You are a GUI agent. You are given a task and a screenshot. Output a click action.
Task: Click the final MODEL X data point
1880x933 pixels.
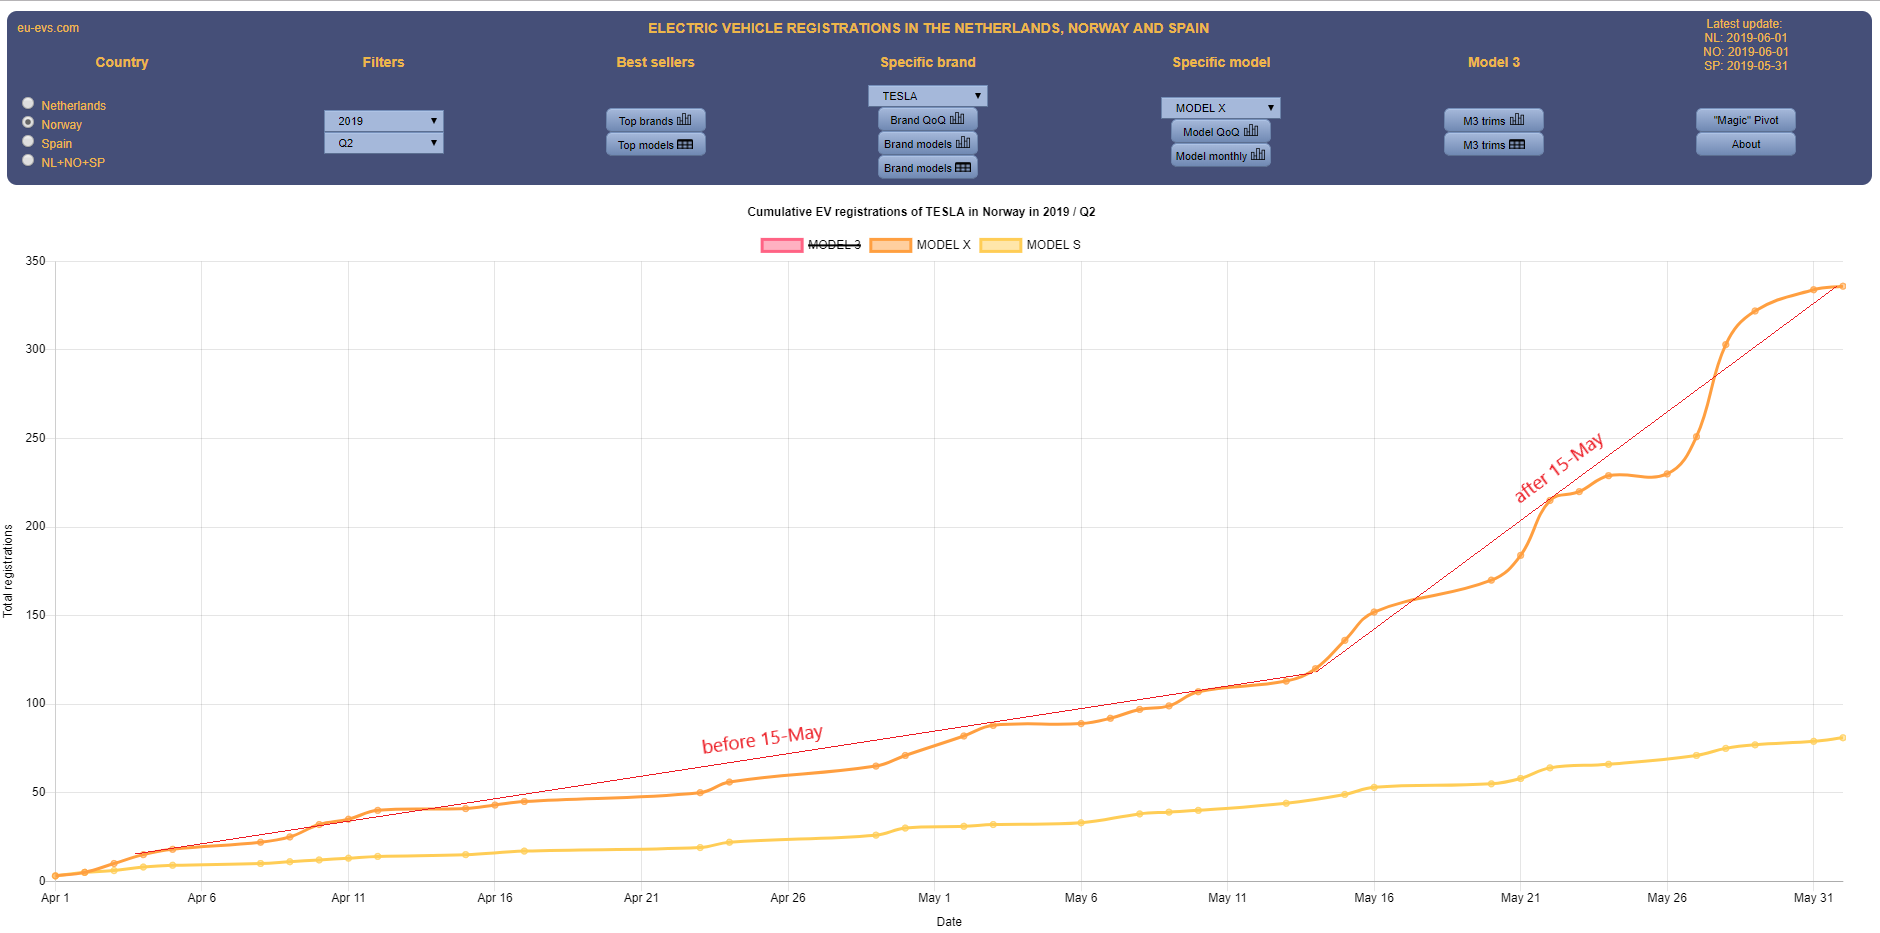click(1843, 286)
